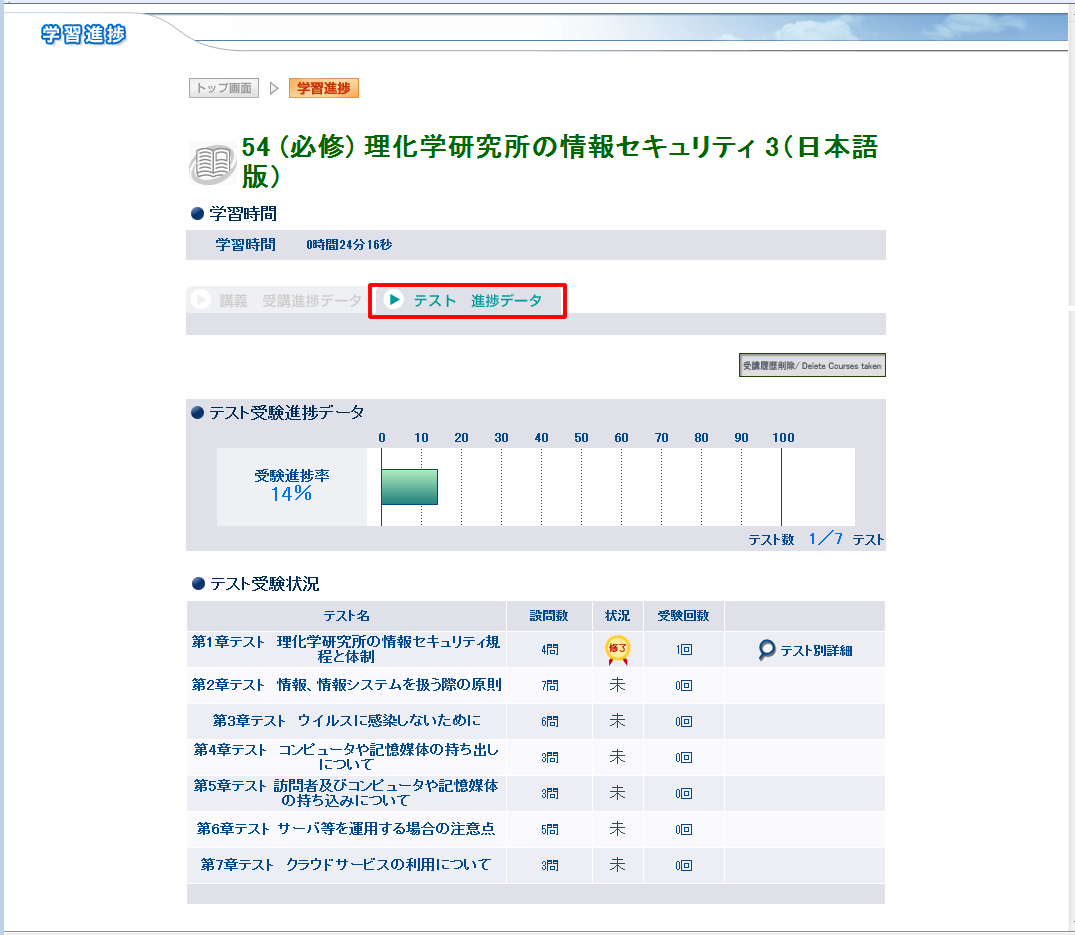Click the 学習進捗 page logo title

[x=83, y=34]
